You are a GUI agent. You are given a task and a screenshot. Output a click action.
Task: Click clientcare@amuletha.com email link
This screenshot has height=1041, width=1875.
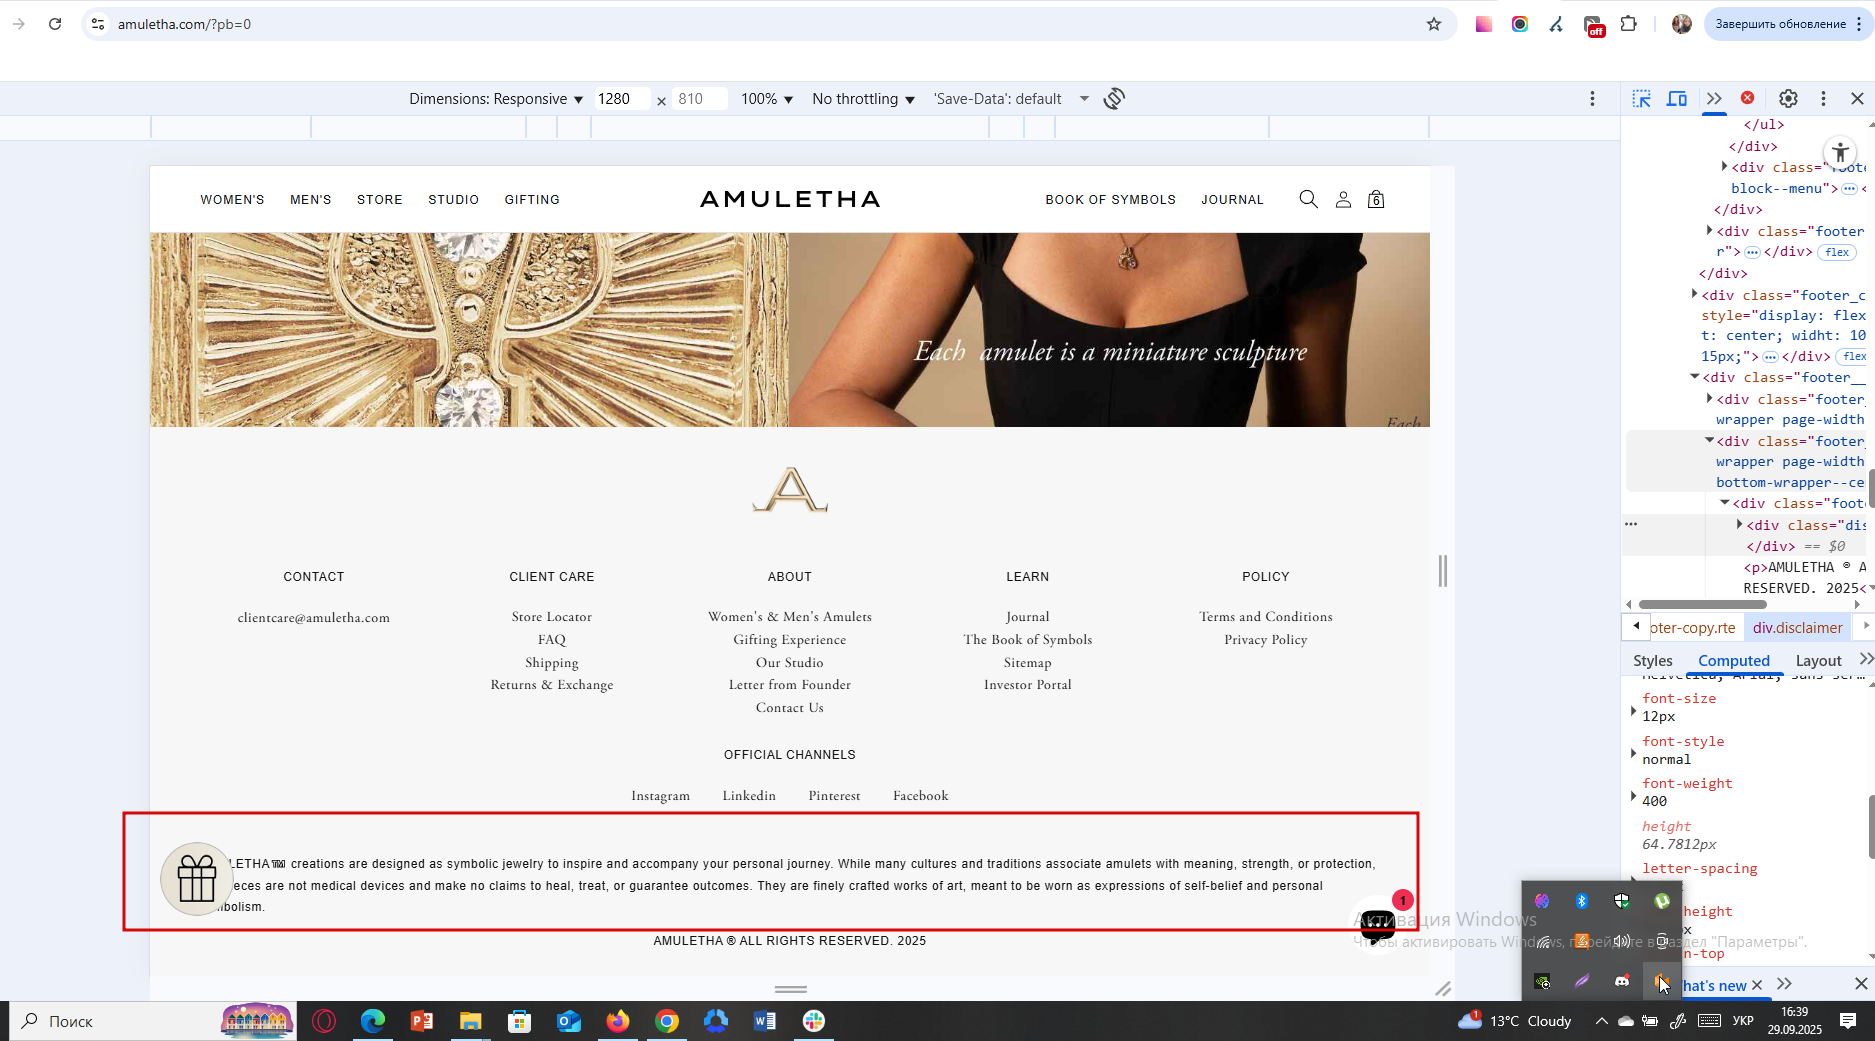coord(314,618)
